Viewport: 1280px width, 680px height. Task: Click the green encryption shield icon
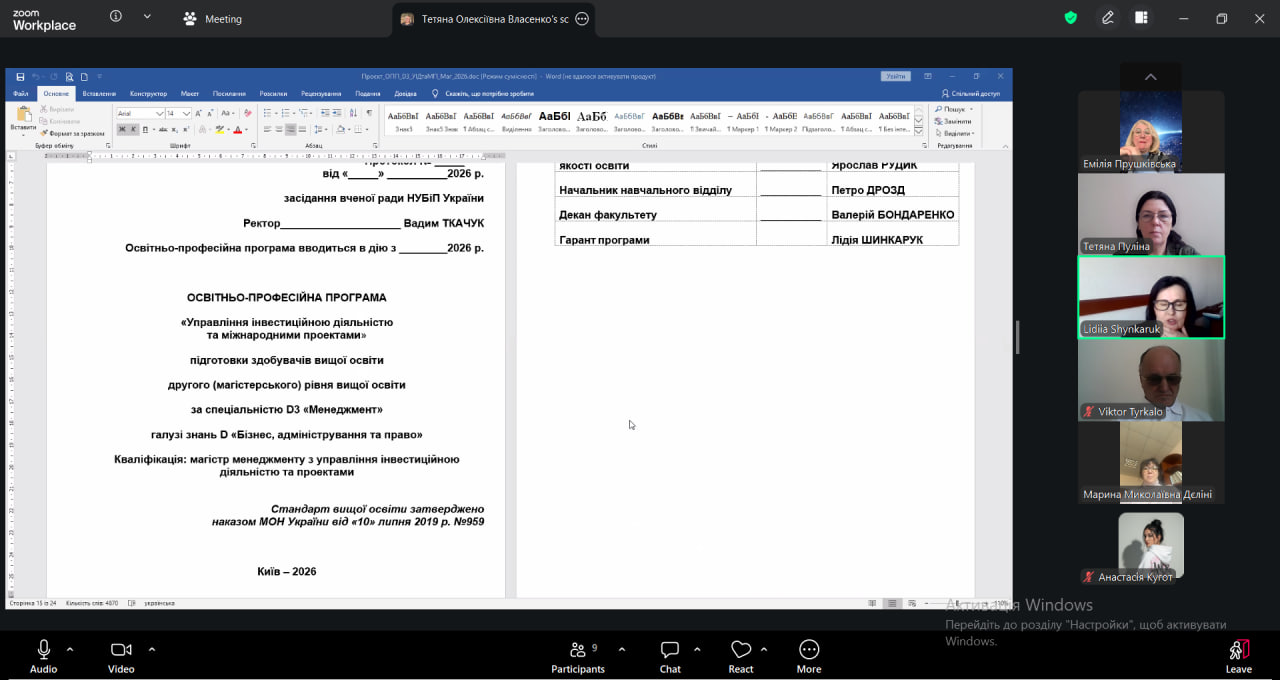click(x=1071, y=18)
